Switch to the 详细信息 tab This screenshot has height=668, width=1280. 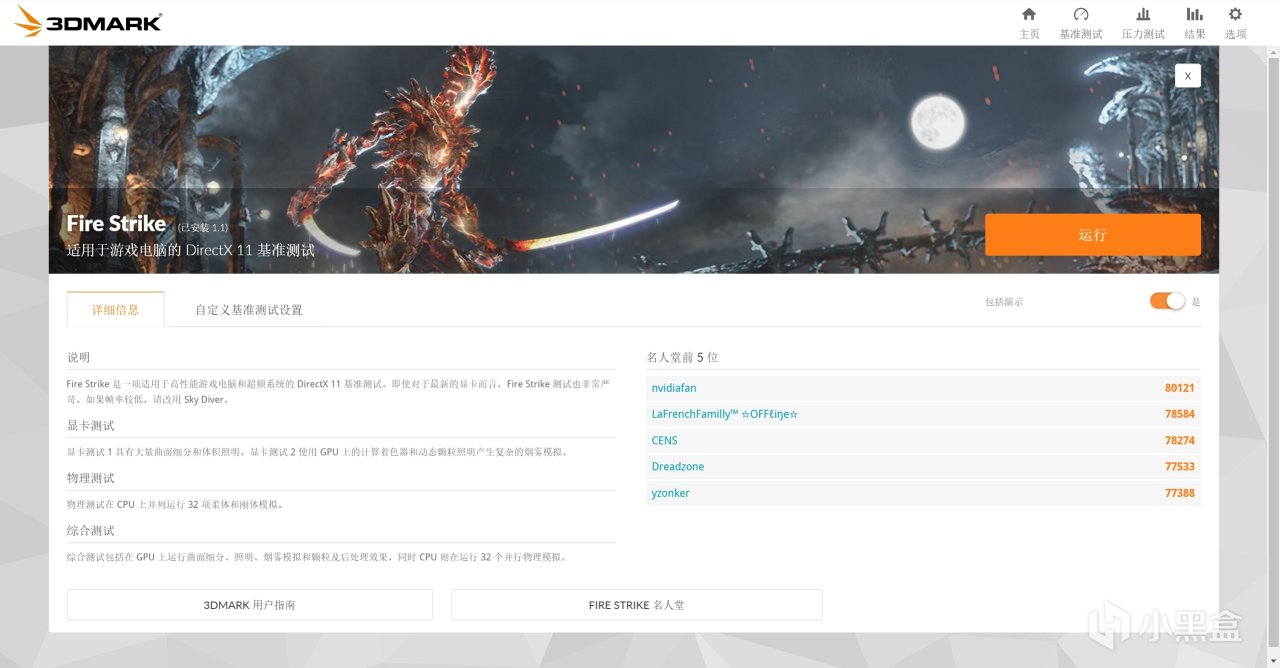(115, 309)
